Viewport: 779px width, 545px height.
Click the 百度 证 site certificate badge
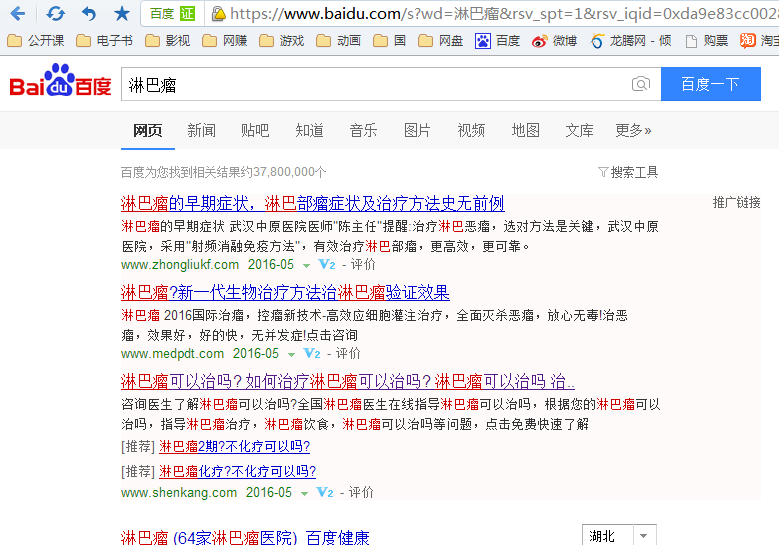172,13
